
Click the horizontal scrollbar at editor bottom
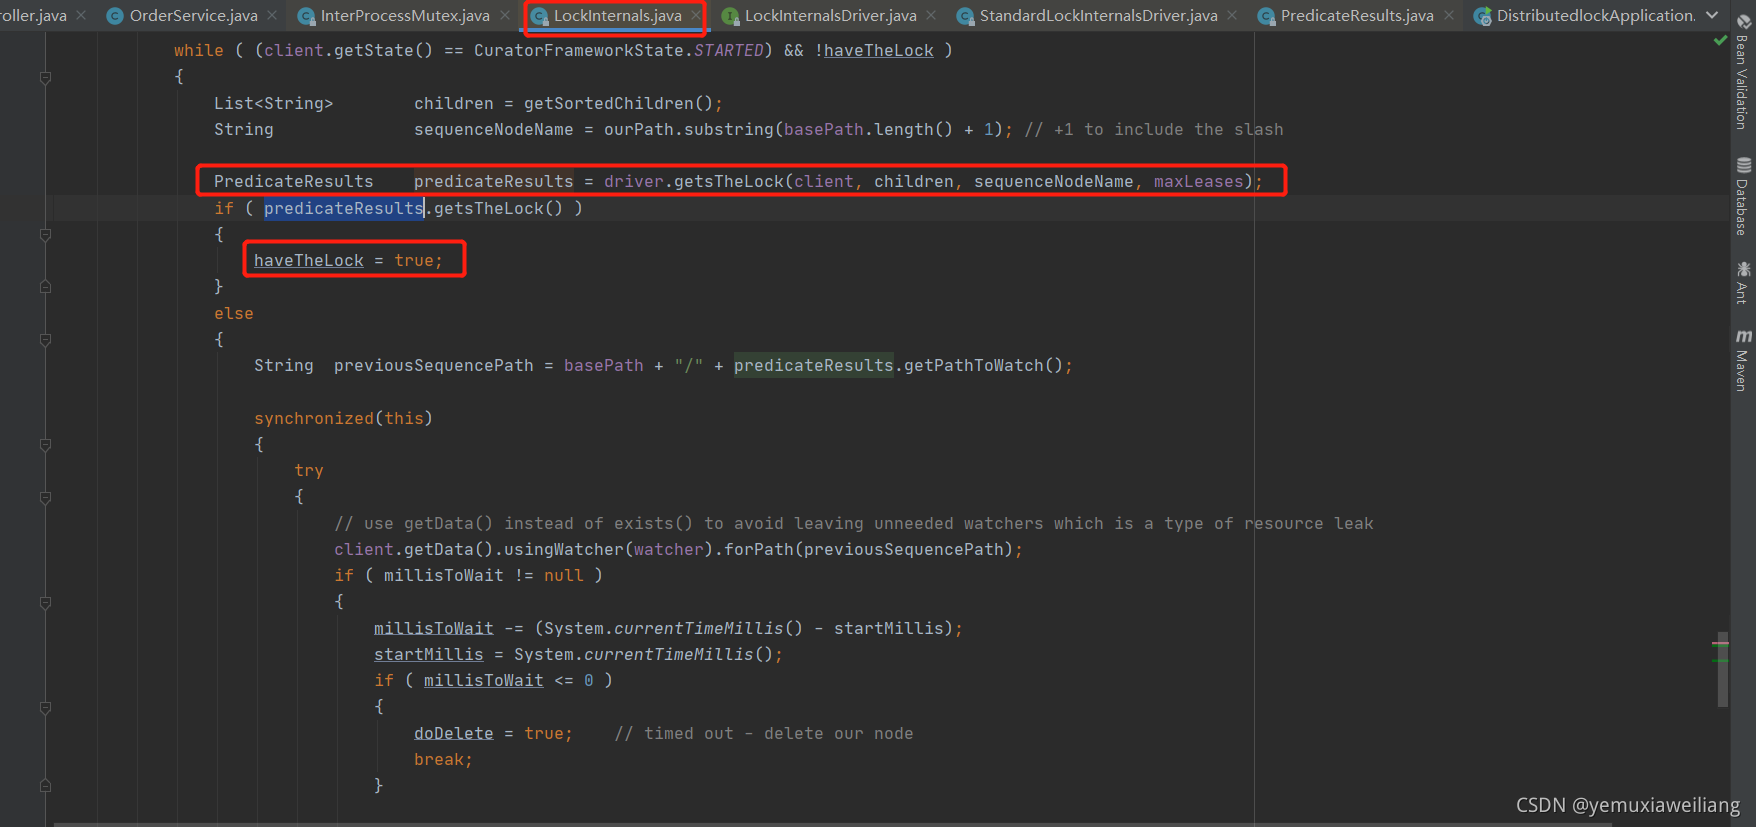(x=830, y=824)
